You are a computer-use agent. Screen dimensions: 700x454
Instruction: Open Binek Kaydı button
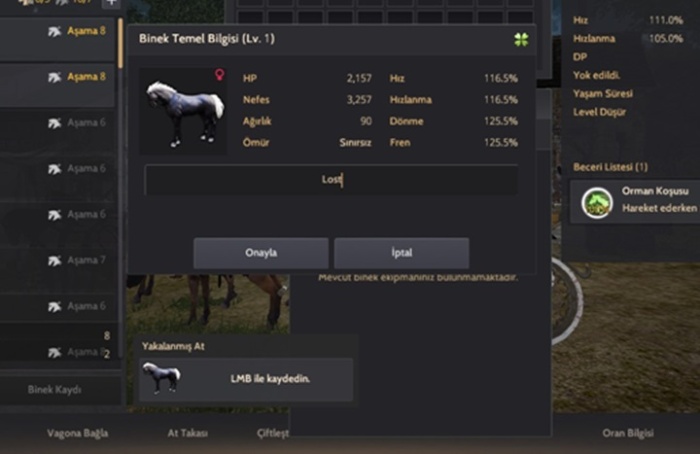(54, 390)
